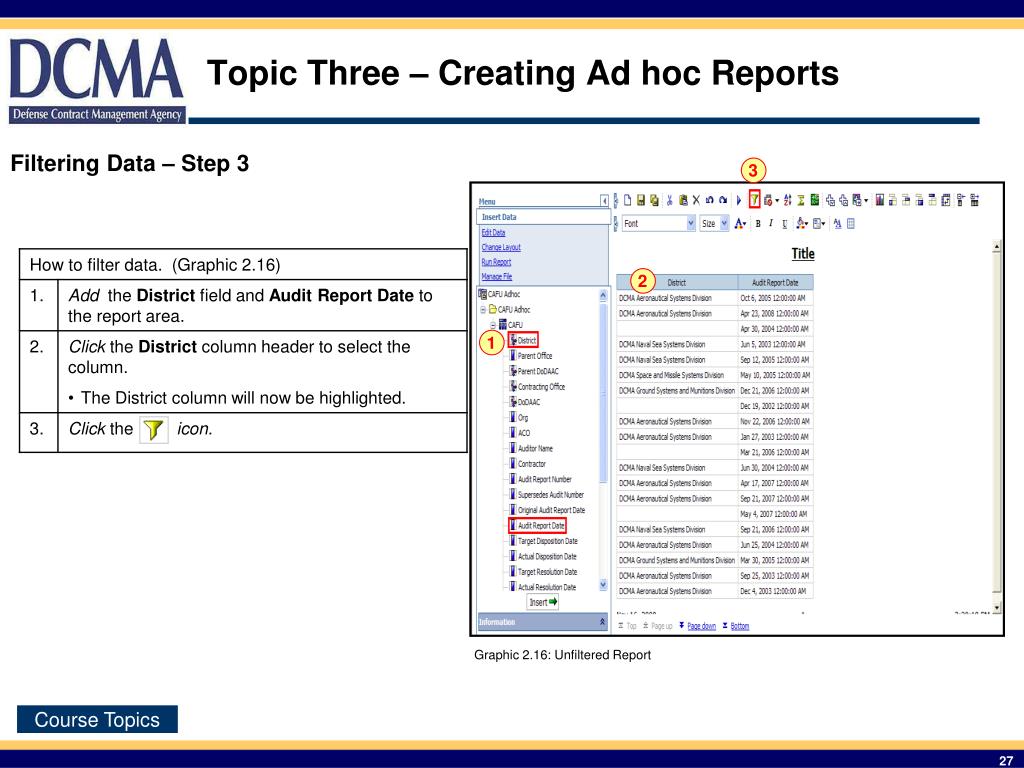
Task: Click the Save As icon in toolbar
Action: [654, 200]
